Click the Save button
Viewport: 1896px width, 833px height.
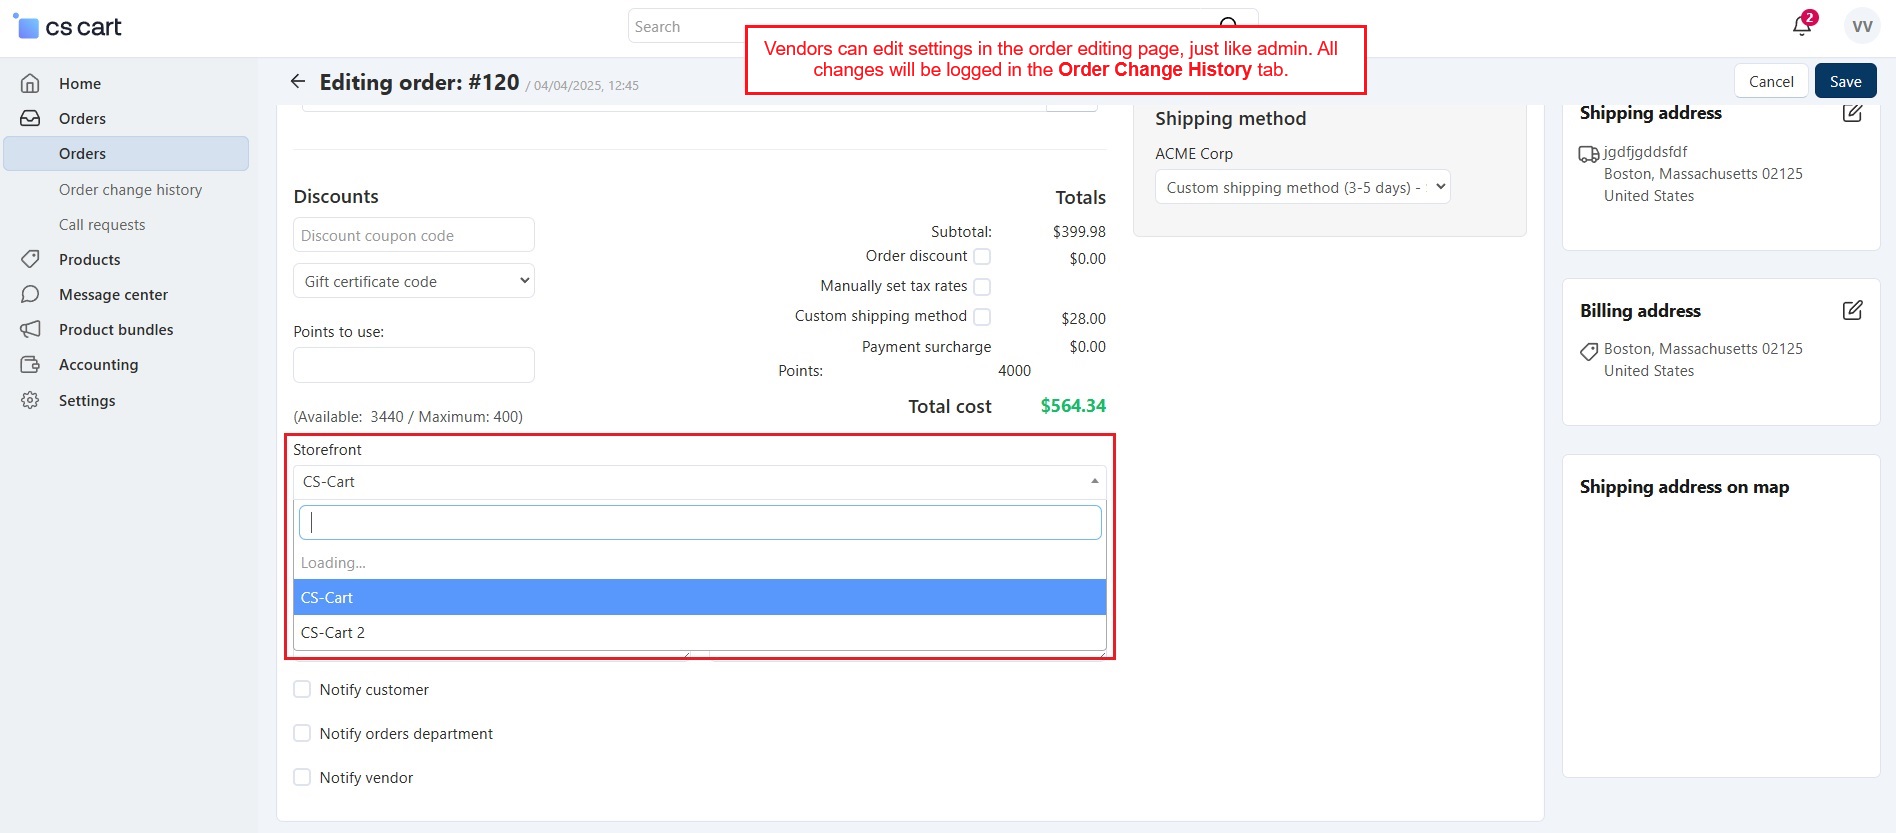pos(1845,82)
